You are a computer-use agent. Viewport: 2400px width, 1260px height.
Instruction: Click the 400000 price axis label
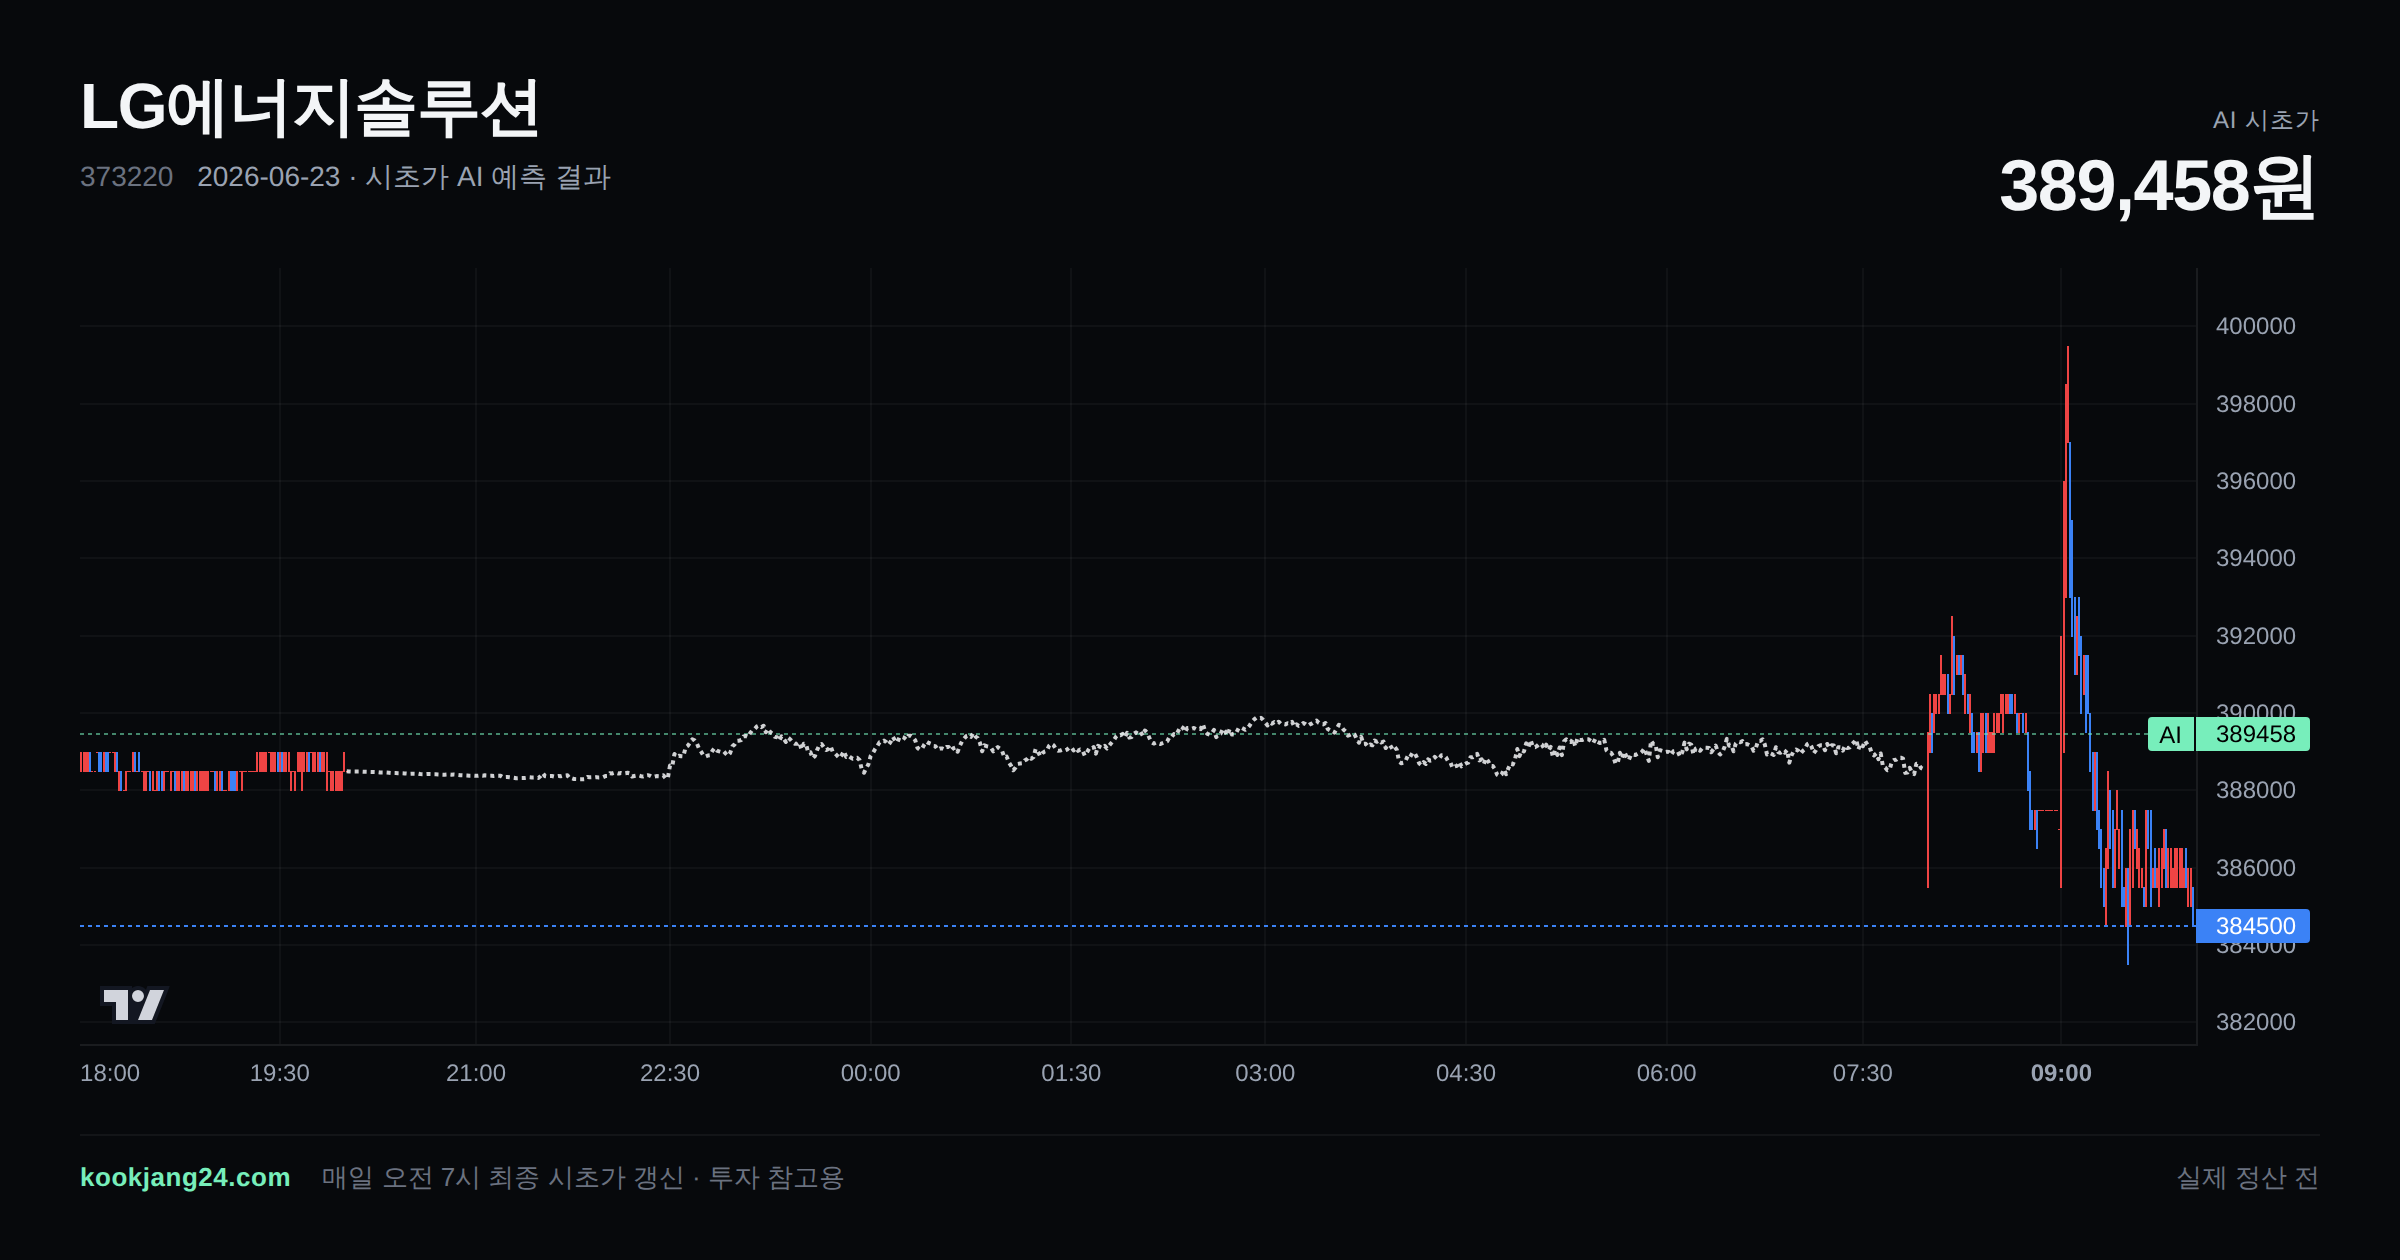(2256, 326)
